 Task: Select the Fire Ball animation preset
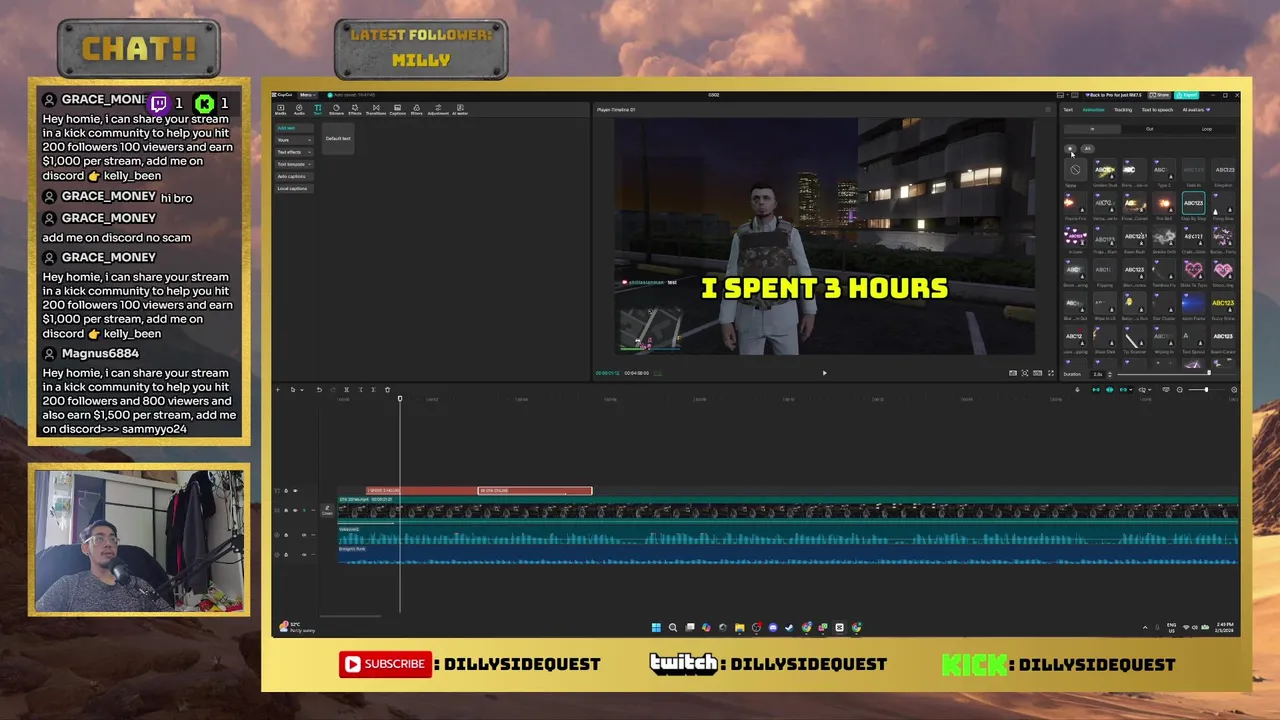click(x=1164, y=203)
